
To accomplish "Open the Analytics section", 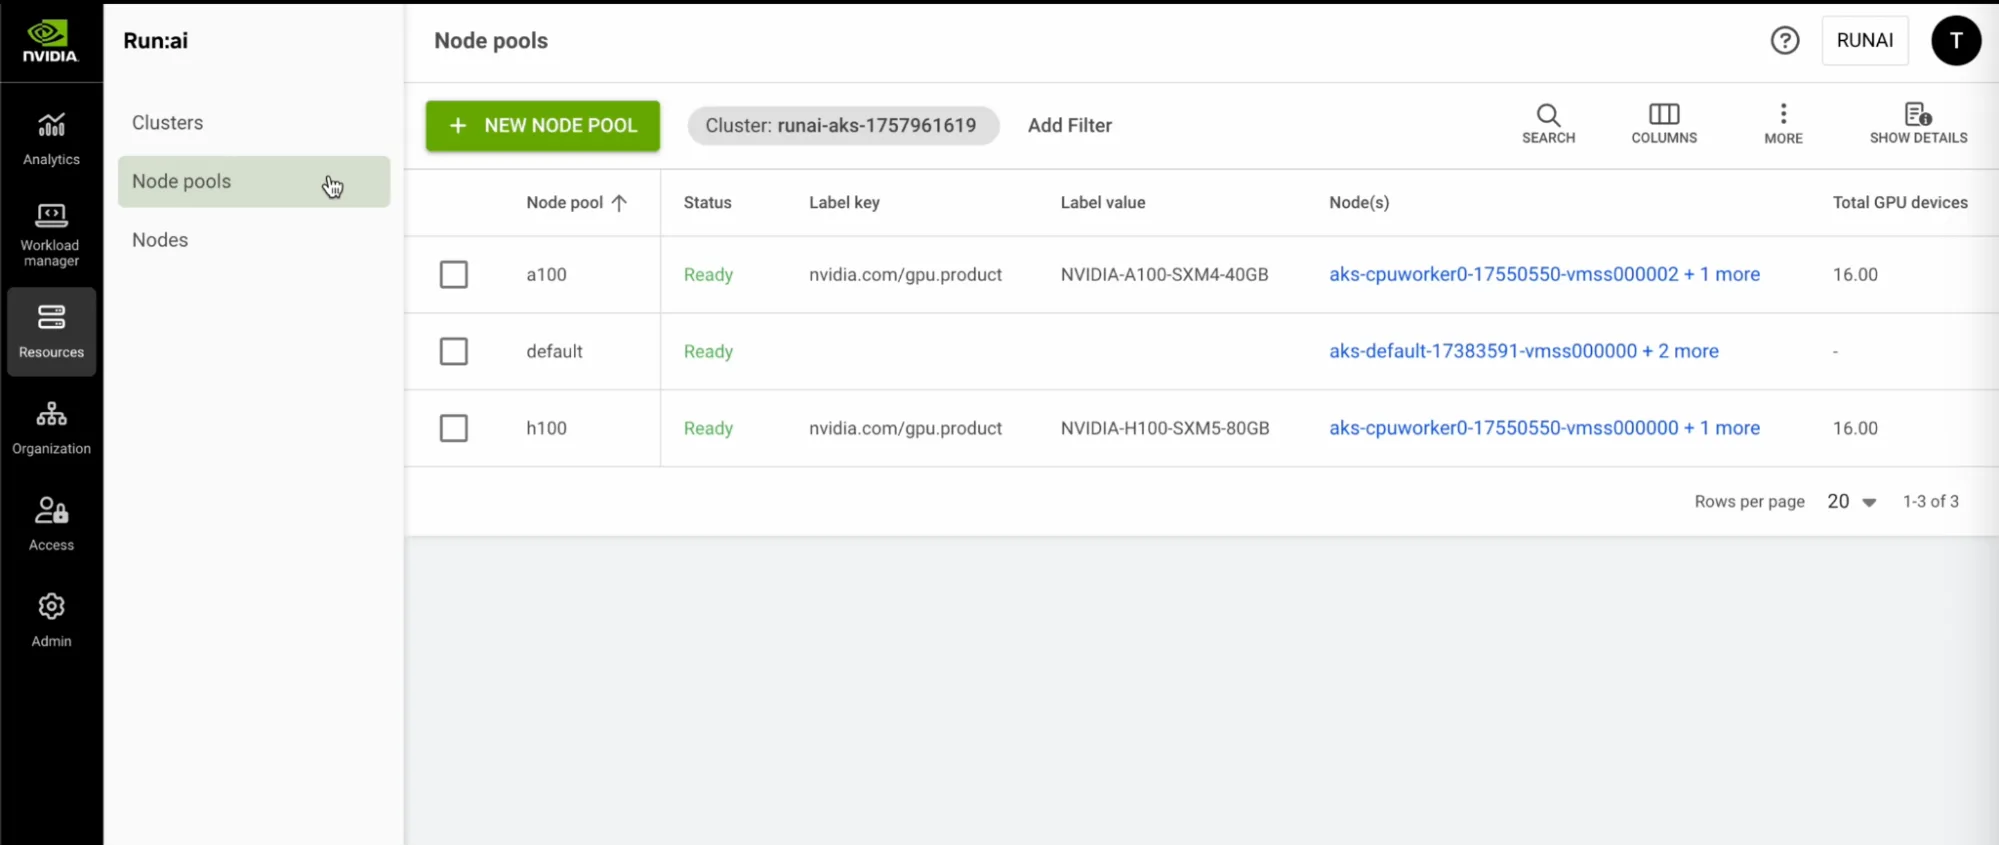I will (51, 139).
